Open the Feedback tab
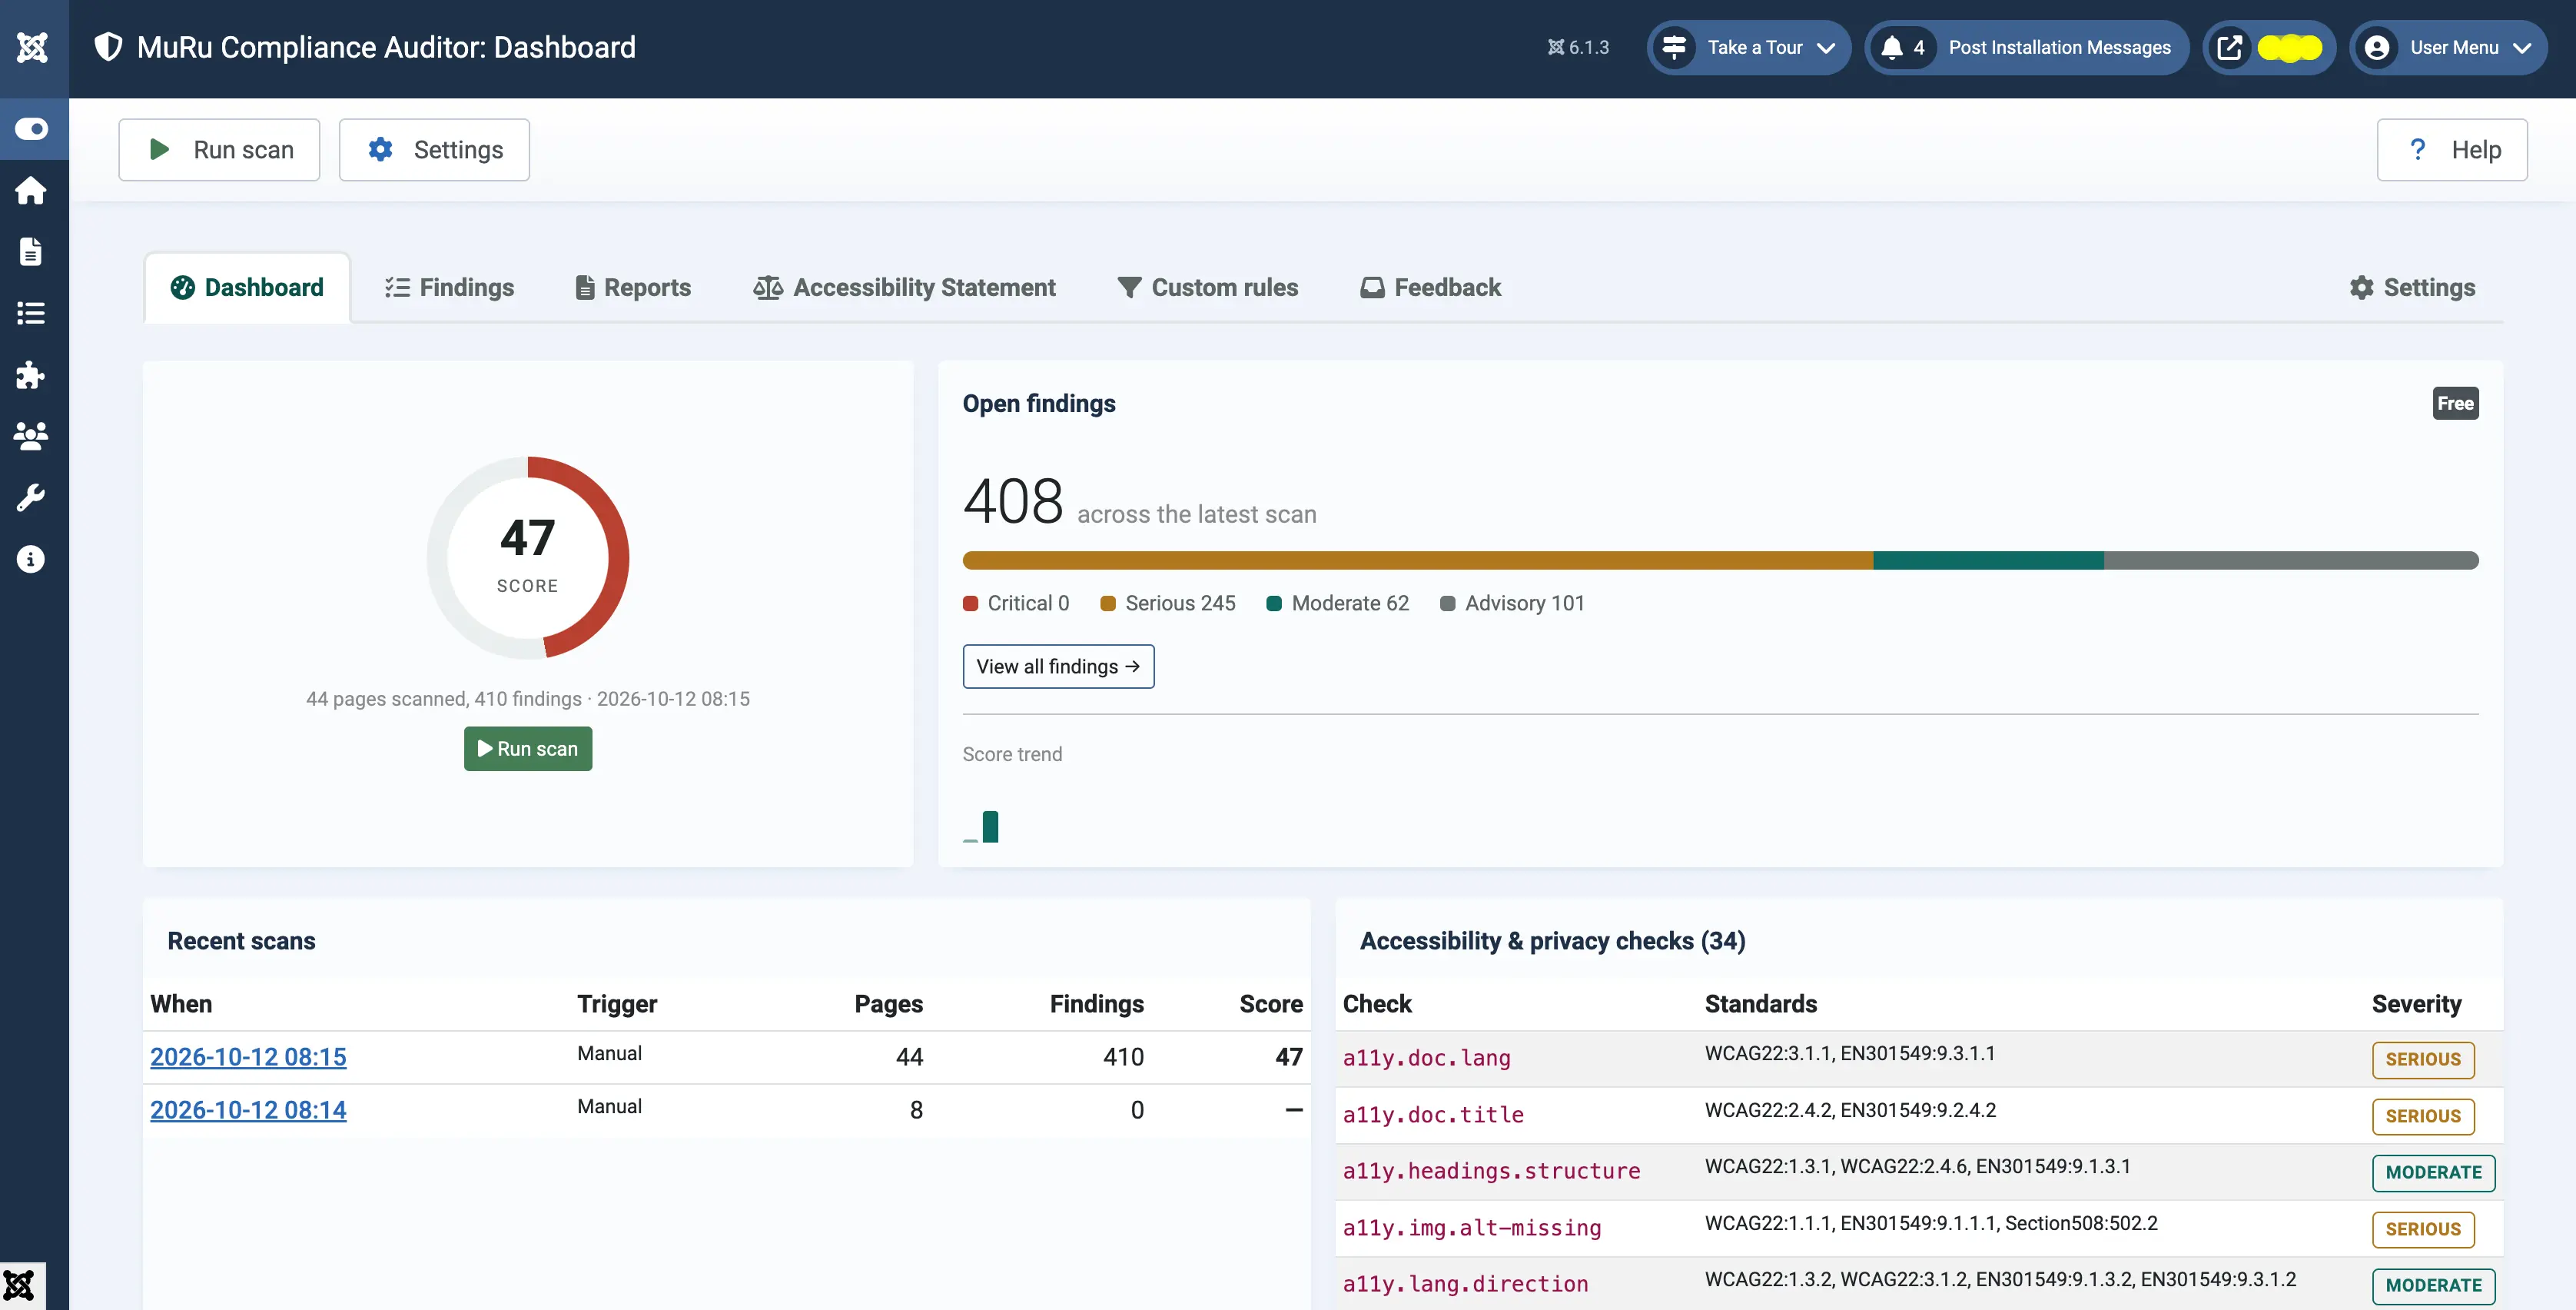2576x1310 pixels. 1430,287
